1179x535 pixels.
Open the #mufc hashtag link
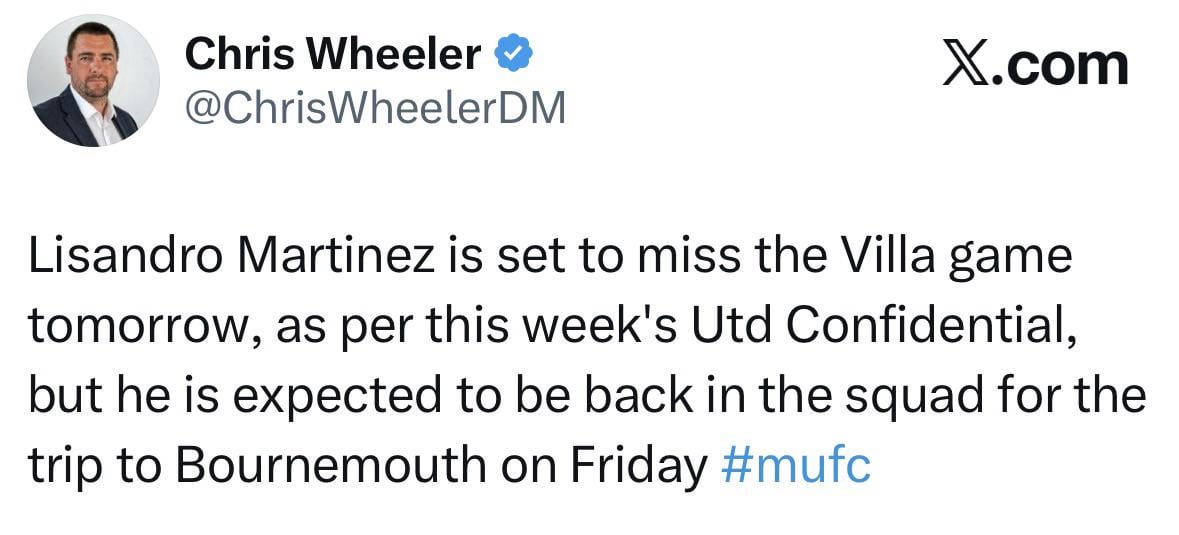795,465
